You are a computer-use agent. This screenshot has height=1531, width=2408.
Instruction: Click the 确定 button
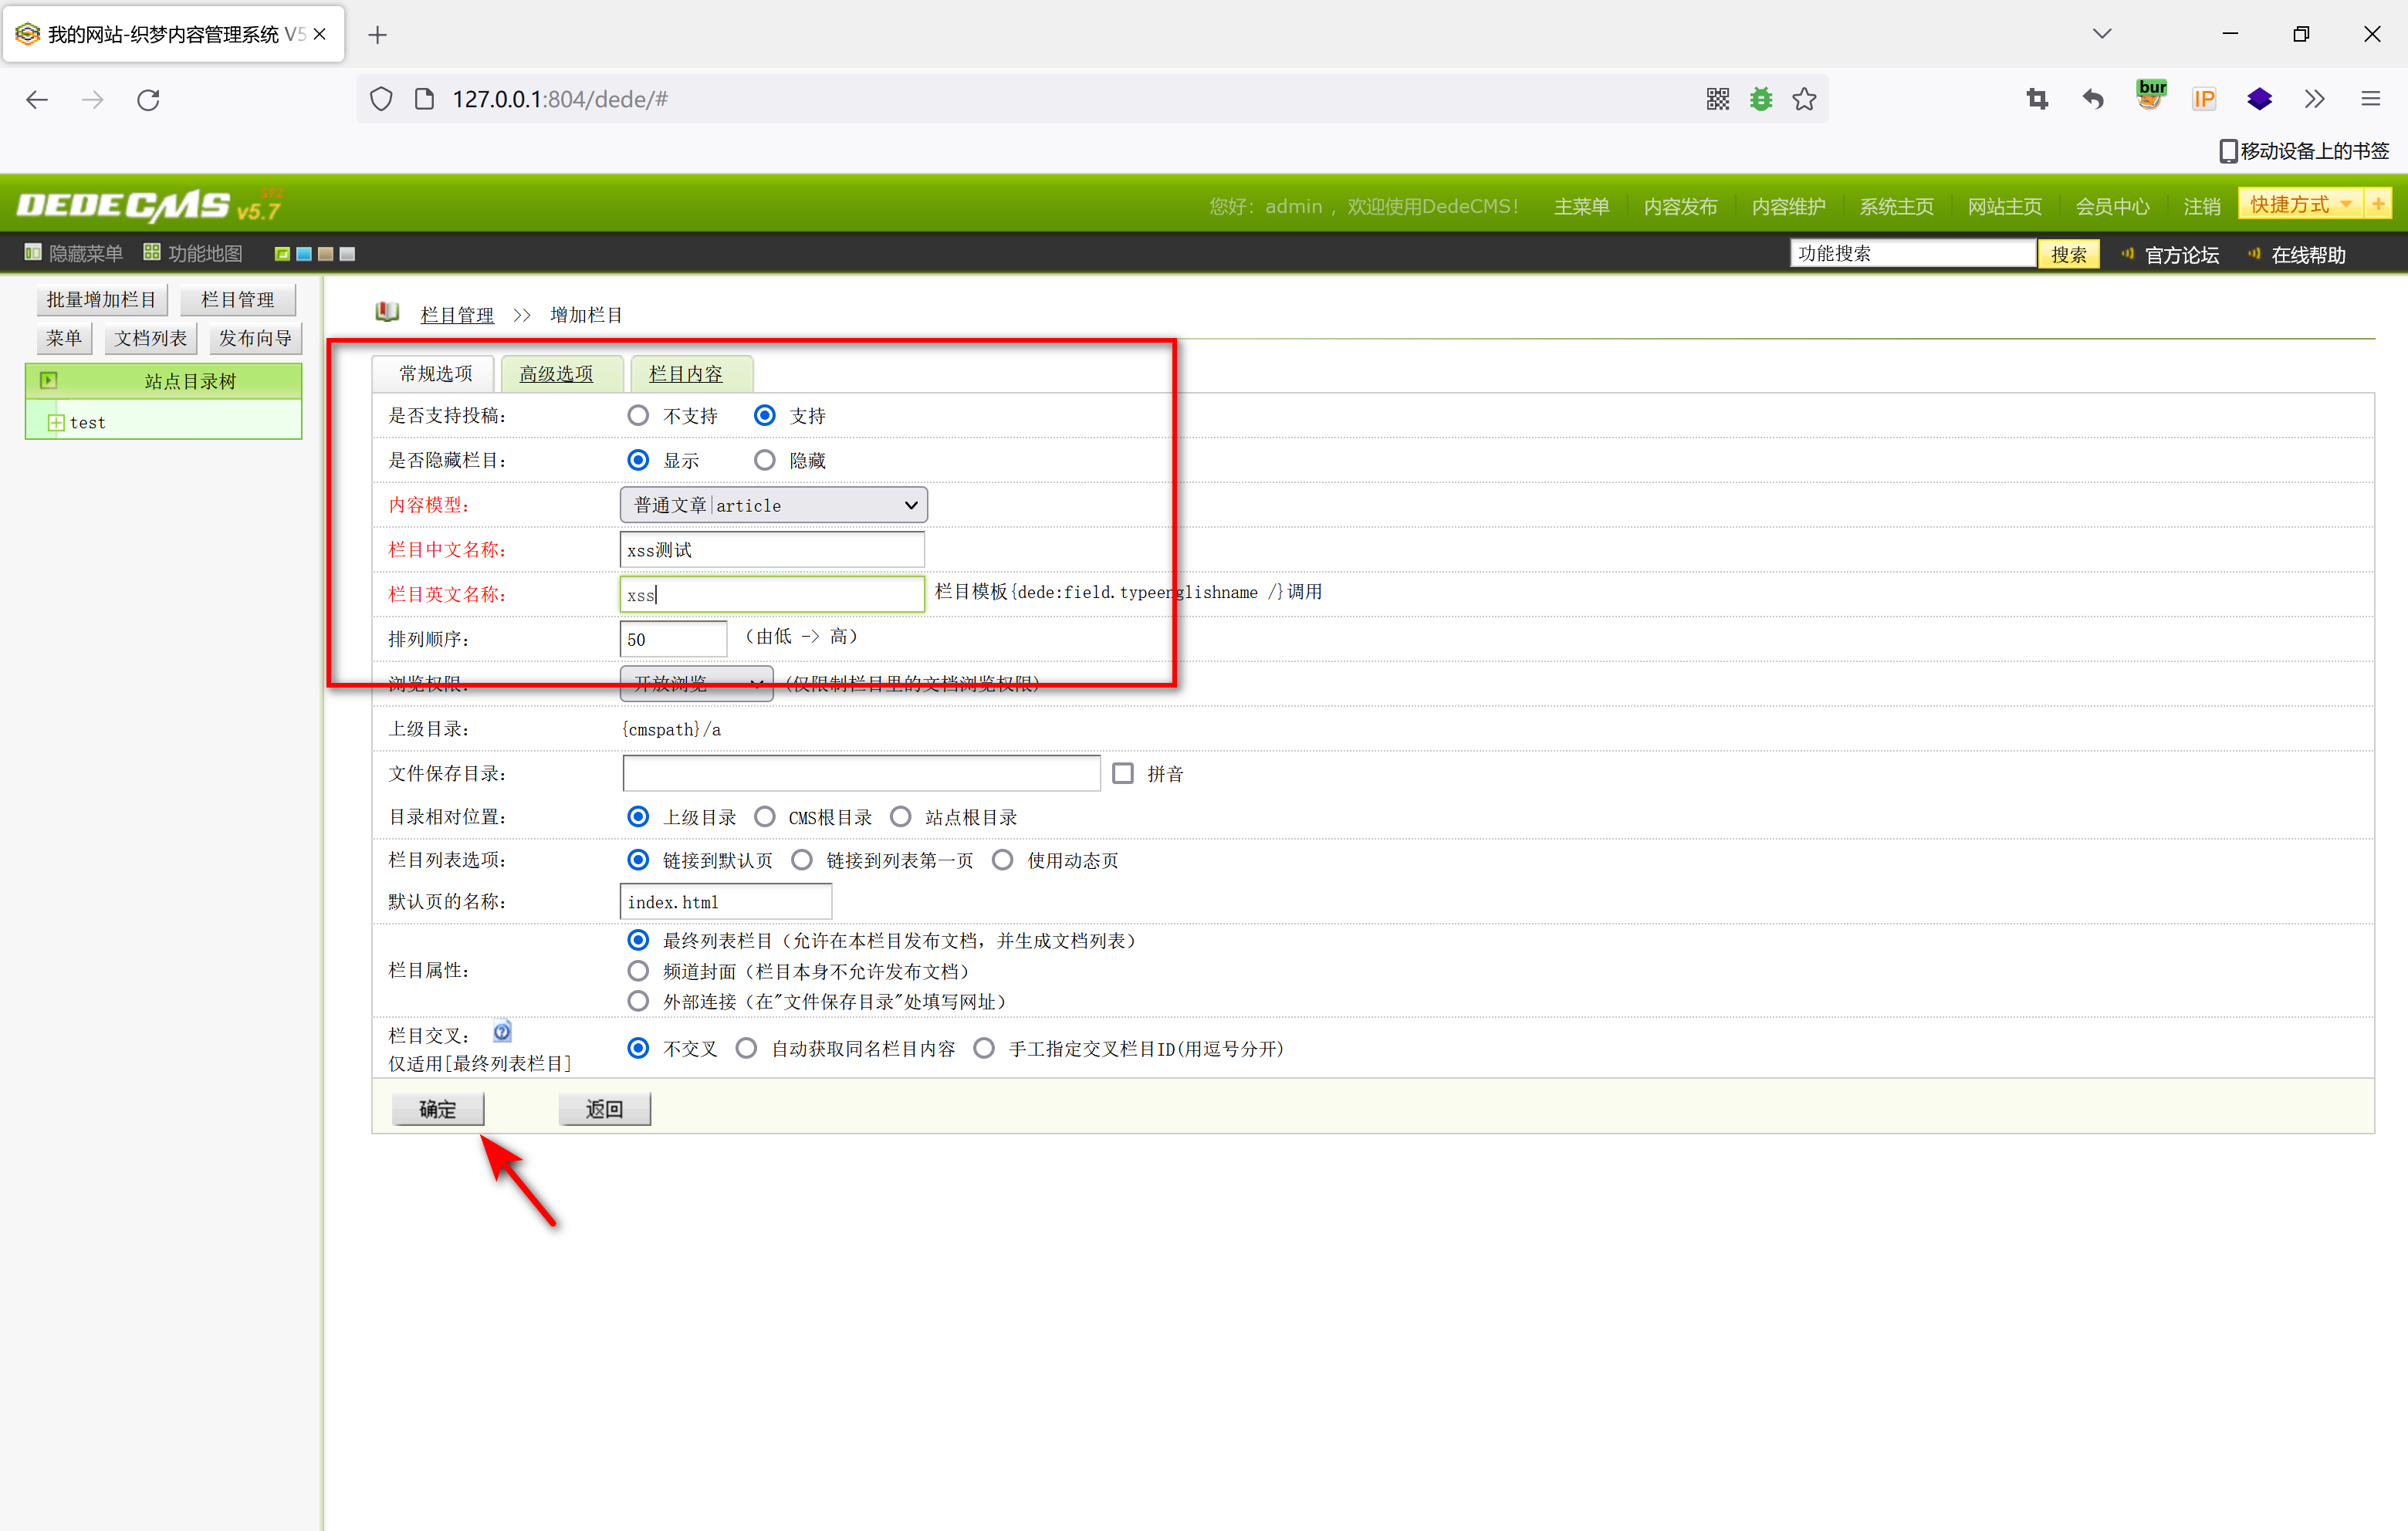(x=437, y=1109)
